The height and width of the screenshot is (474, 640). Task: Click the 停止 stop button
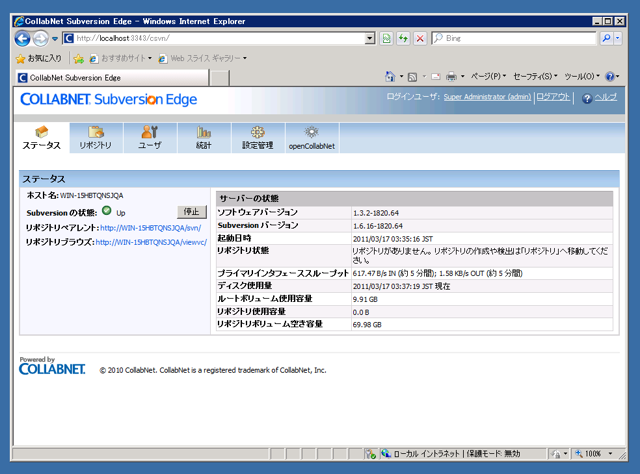[x=192, y=211]
